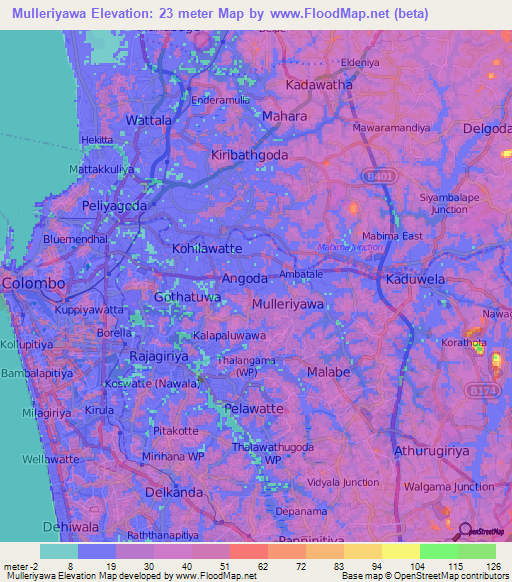
Task: Click the Thalawathugoda WP label
Action: [273, 454]
